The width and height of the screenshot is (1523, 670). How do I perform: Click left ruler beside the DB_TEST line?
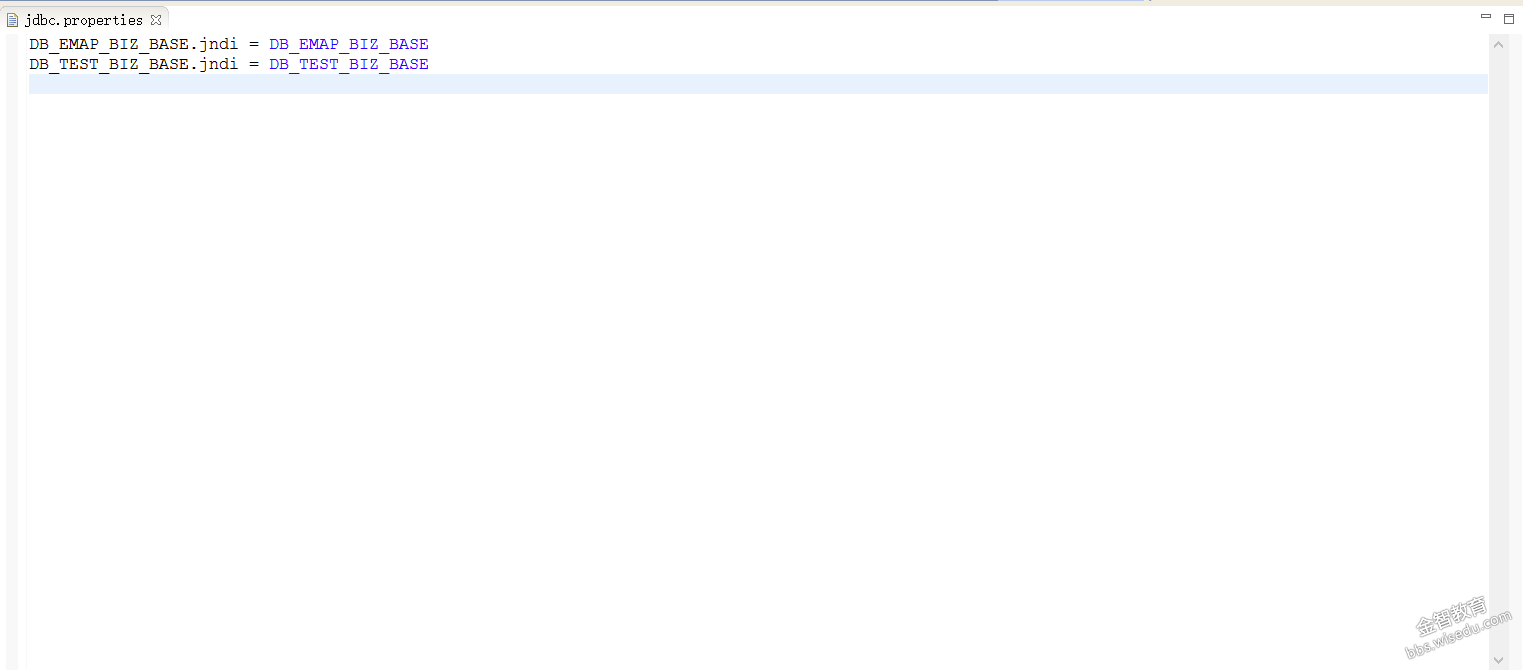(x=12, y=64)
